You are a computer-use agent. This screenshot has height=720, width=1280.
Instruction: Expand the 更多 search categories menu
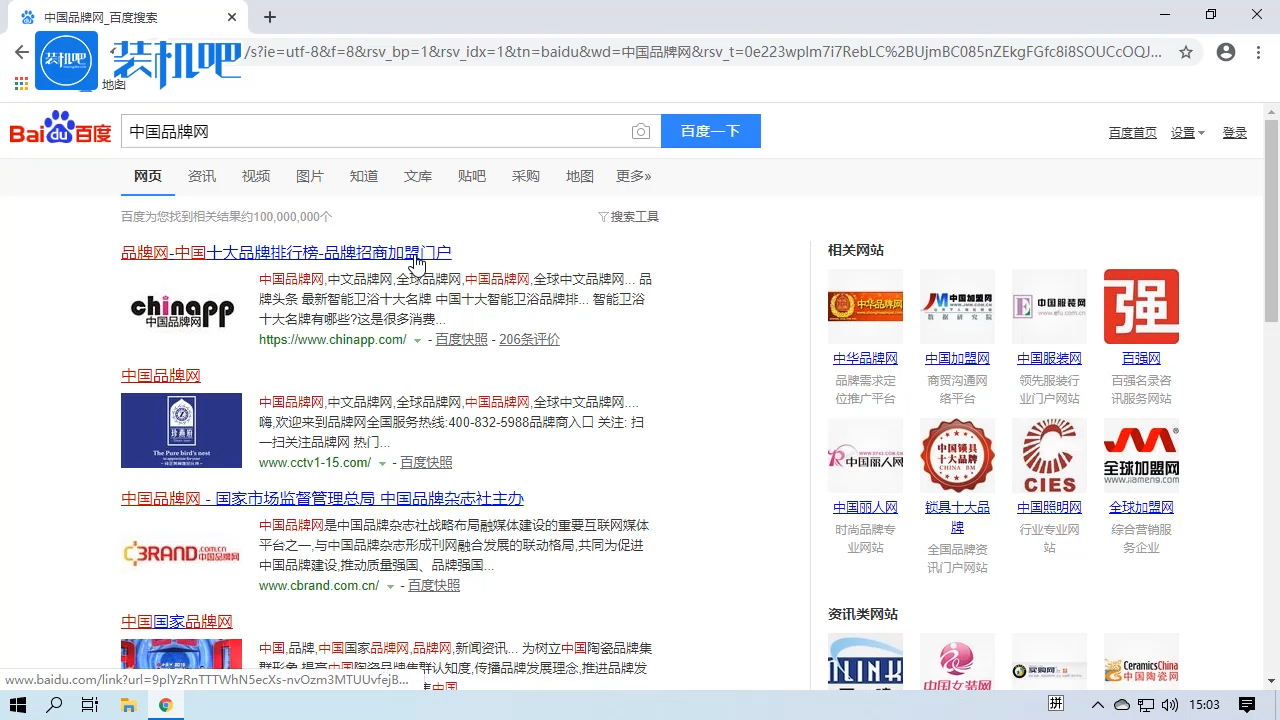(x=633, y=176)
